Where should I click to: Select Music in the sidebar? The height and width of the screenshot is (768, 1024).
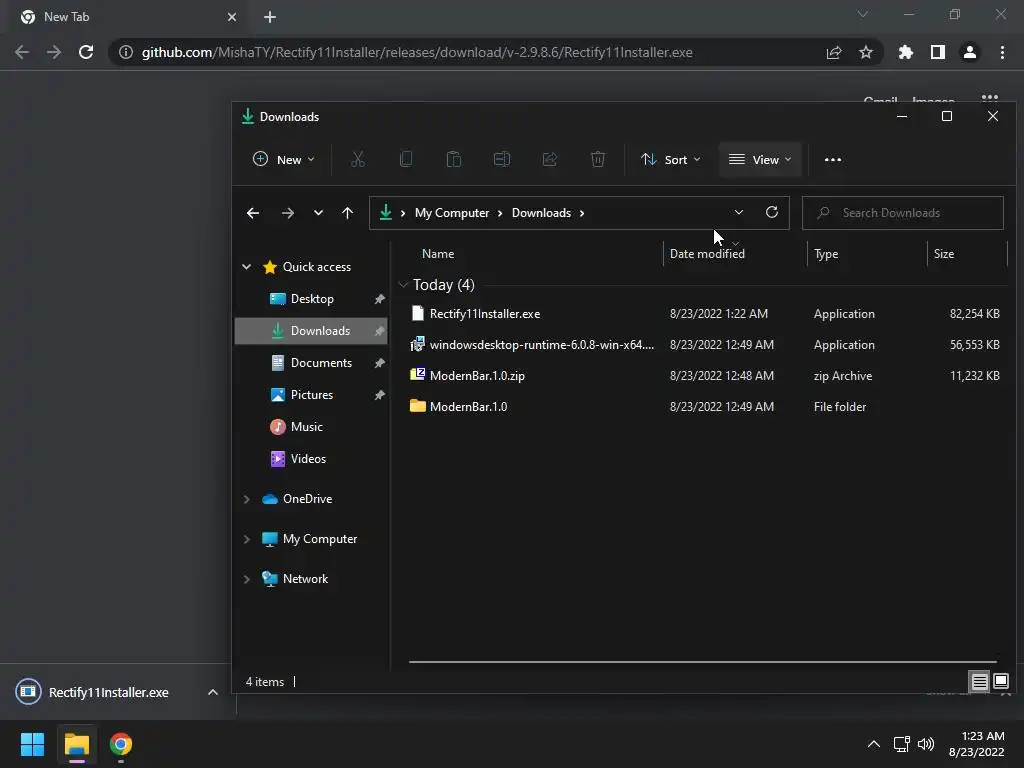pos(312,427)
